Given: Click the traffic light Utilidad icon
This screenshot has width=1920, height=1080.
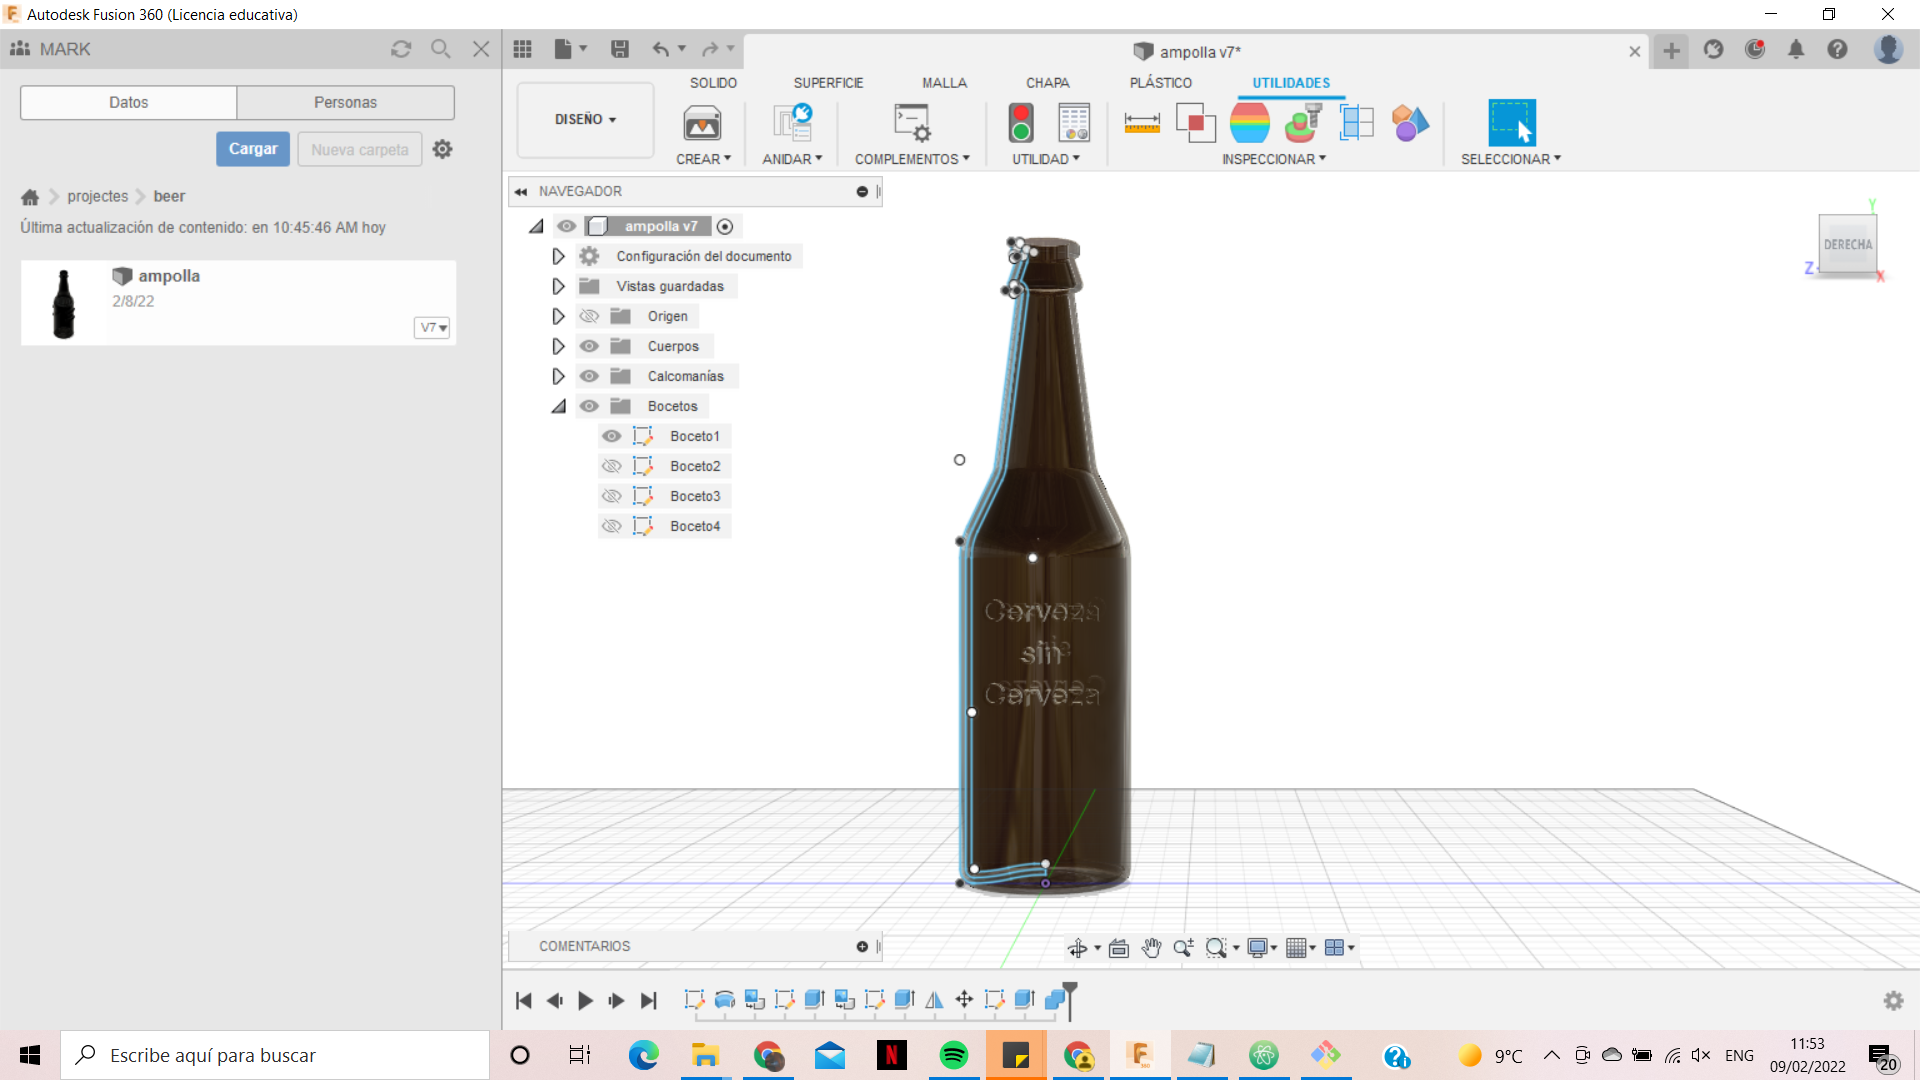Looking at the screenshot, I should [1021, 124].
